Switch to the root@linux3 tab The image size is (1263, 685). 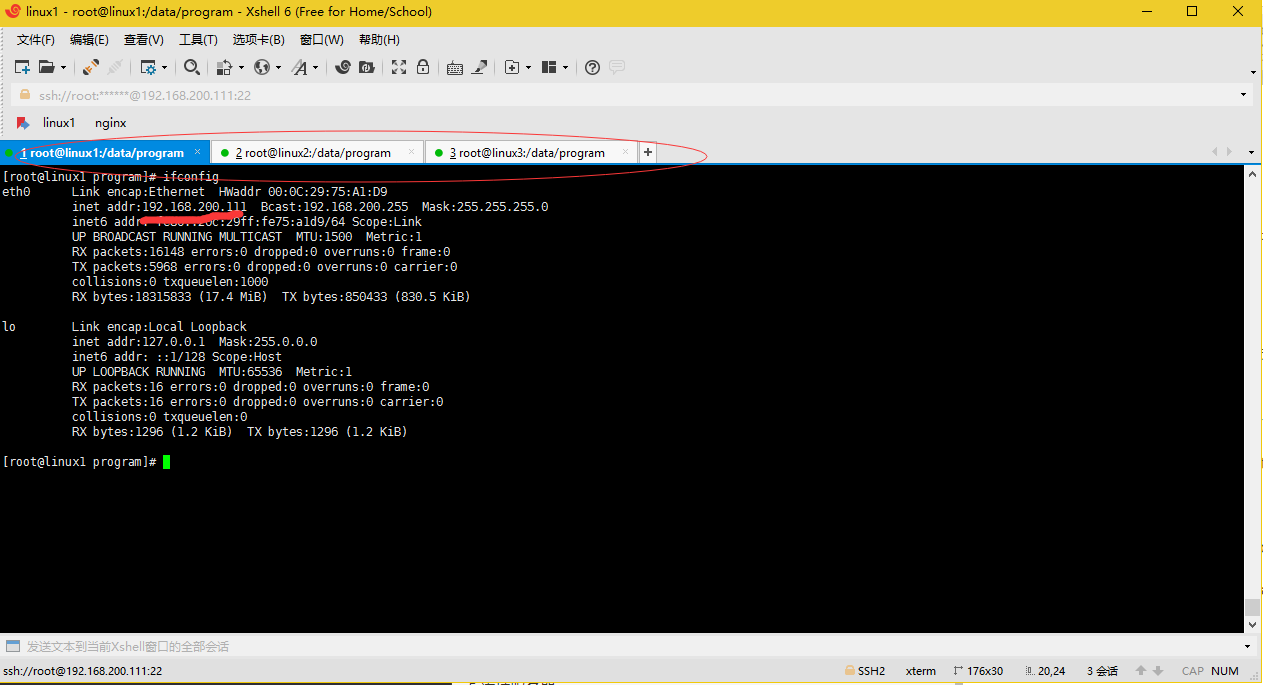pos(531,152)
